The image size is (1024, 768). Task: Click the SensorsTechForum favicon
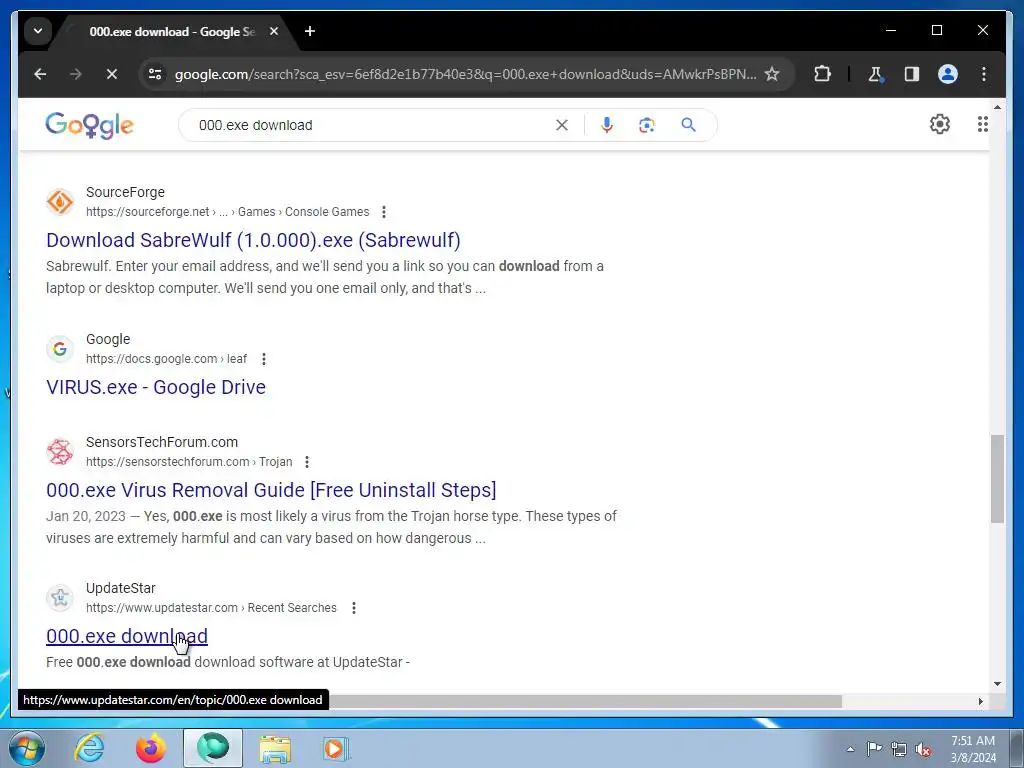(60, 451)
